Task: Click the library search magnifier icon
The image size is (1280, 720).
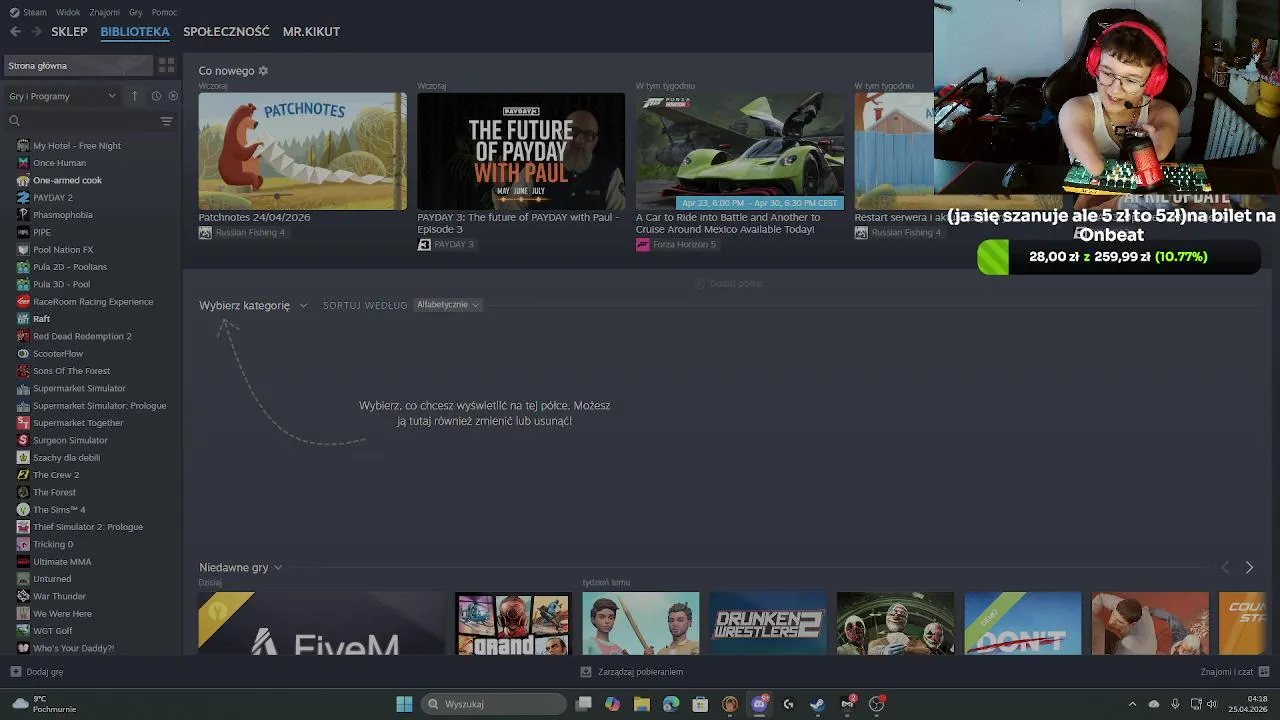Action: [14, 121]
